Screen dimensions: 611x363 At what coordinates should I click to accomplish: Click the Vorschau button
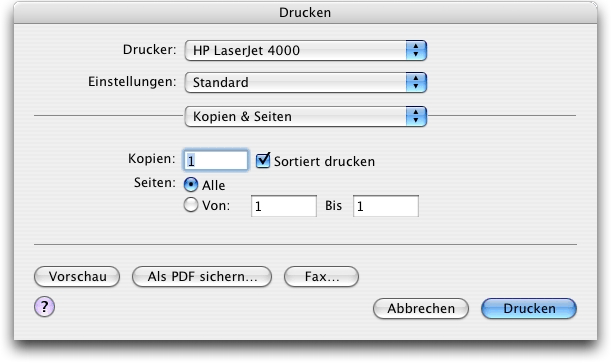(x=77, y=277)
